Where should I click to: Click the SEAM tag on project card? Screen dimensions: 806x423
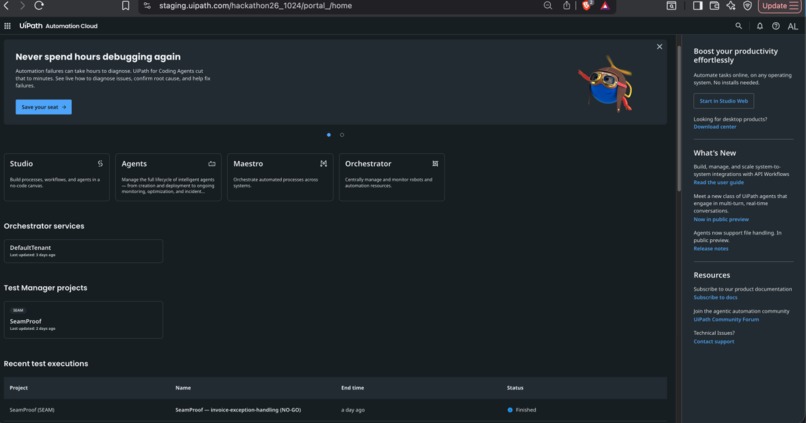point(18,310)
